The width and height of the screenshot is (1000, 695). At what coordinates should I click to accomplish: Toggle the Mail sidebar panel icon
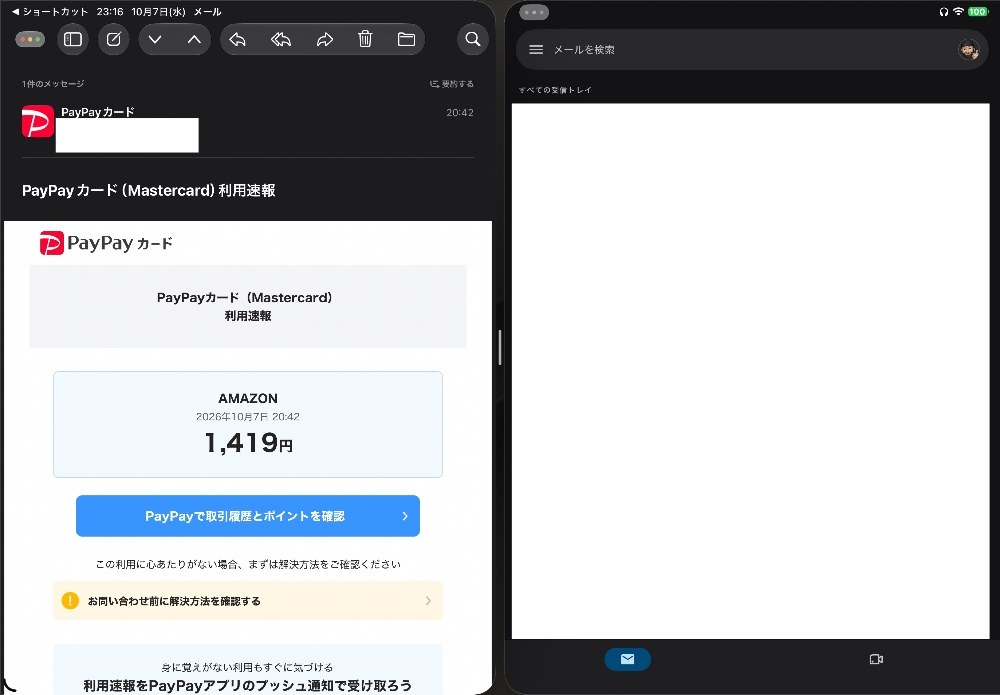(73, 40)
